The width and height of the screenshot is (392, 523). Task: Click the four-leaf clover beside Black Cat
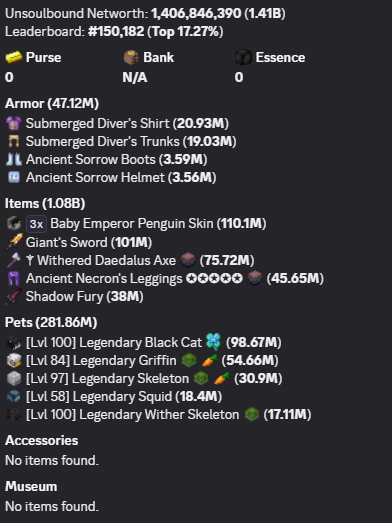pyautogui.click(x=213, y=342)
